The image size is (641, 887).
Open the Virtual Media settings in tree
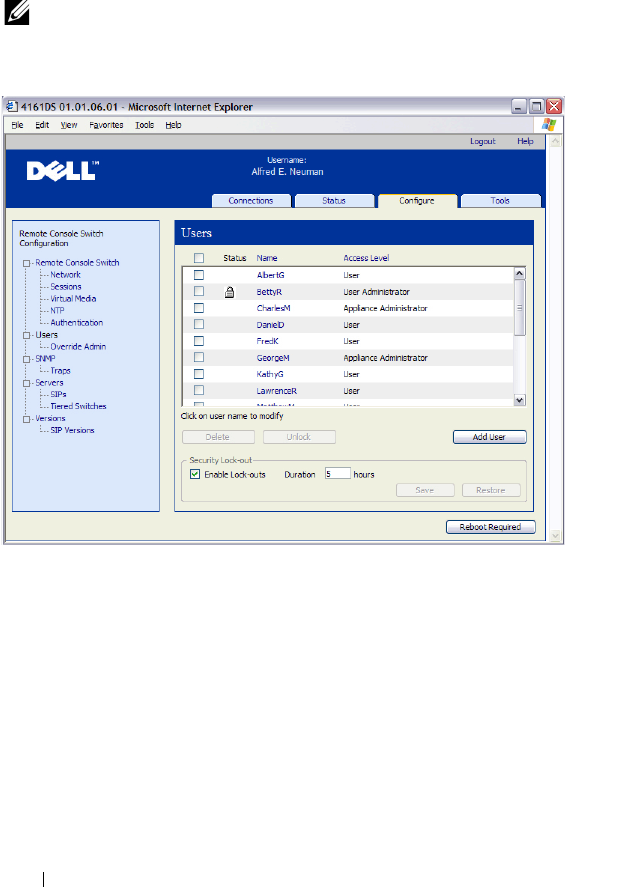73,299
